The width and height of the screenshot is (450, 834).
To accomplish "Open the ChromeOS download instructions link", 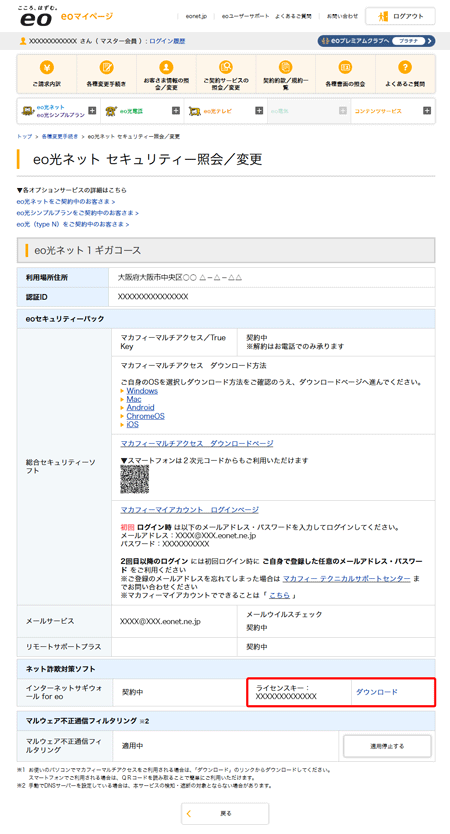I will [145, 416].
